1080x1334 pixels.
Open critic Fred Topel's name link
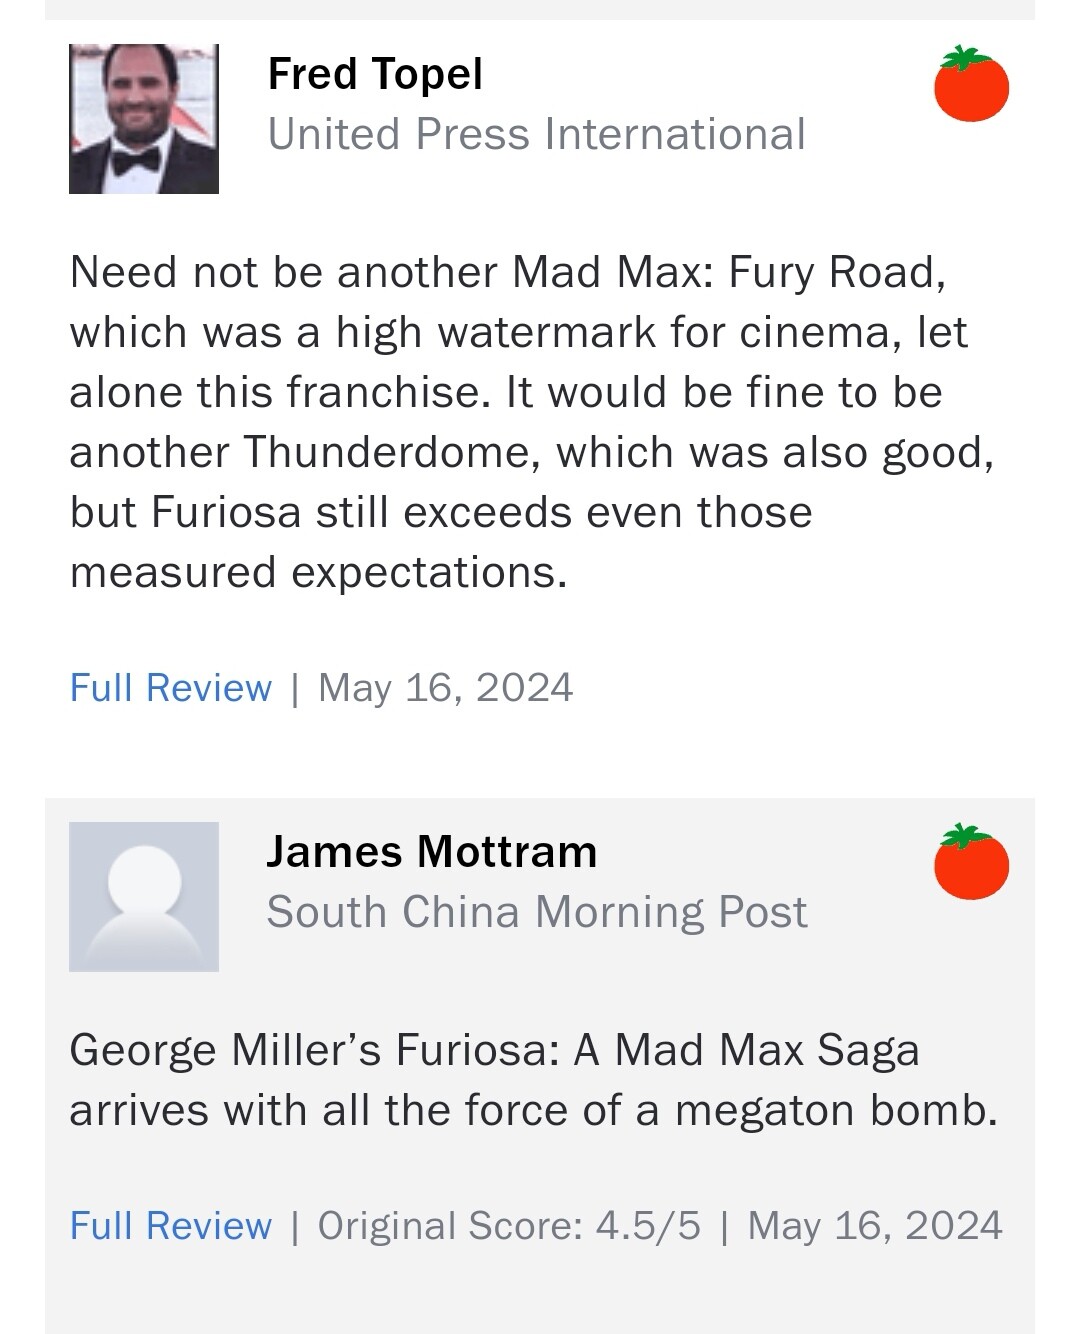[375, 74]
